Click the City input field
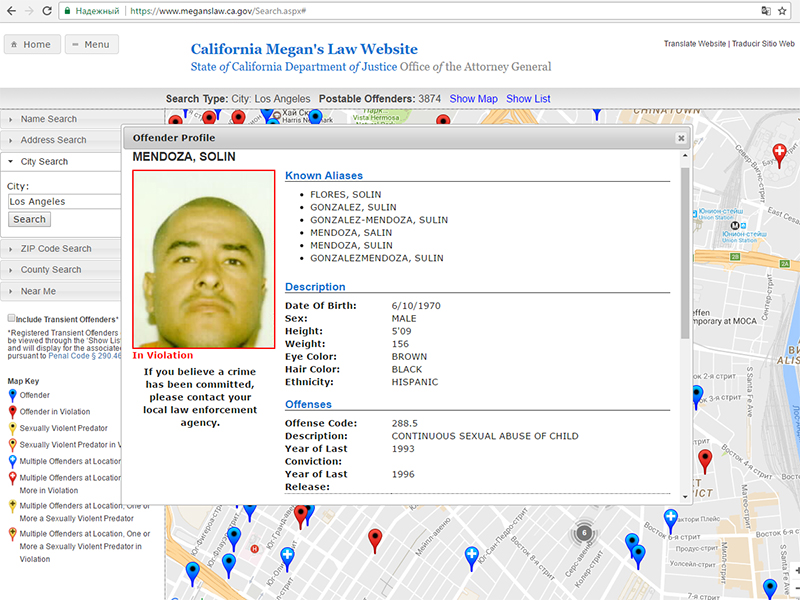 pyautogui.click(x=64, y=202)
